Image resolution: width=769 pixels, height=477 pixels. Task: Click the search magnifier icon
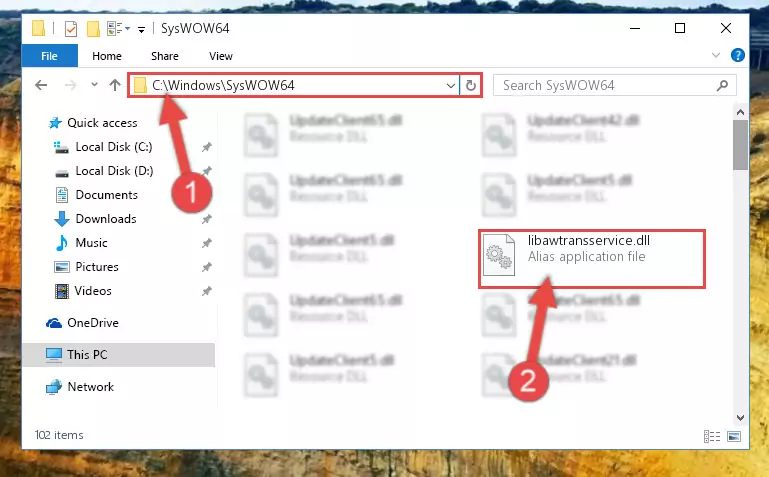(x=722, y=86)
